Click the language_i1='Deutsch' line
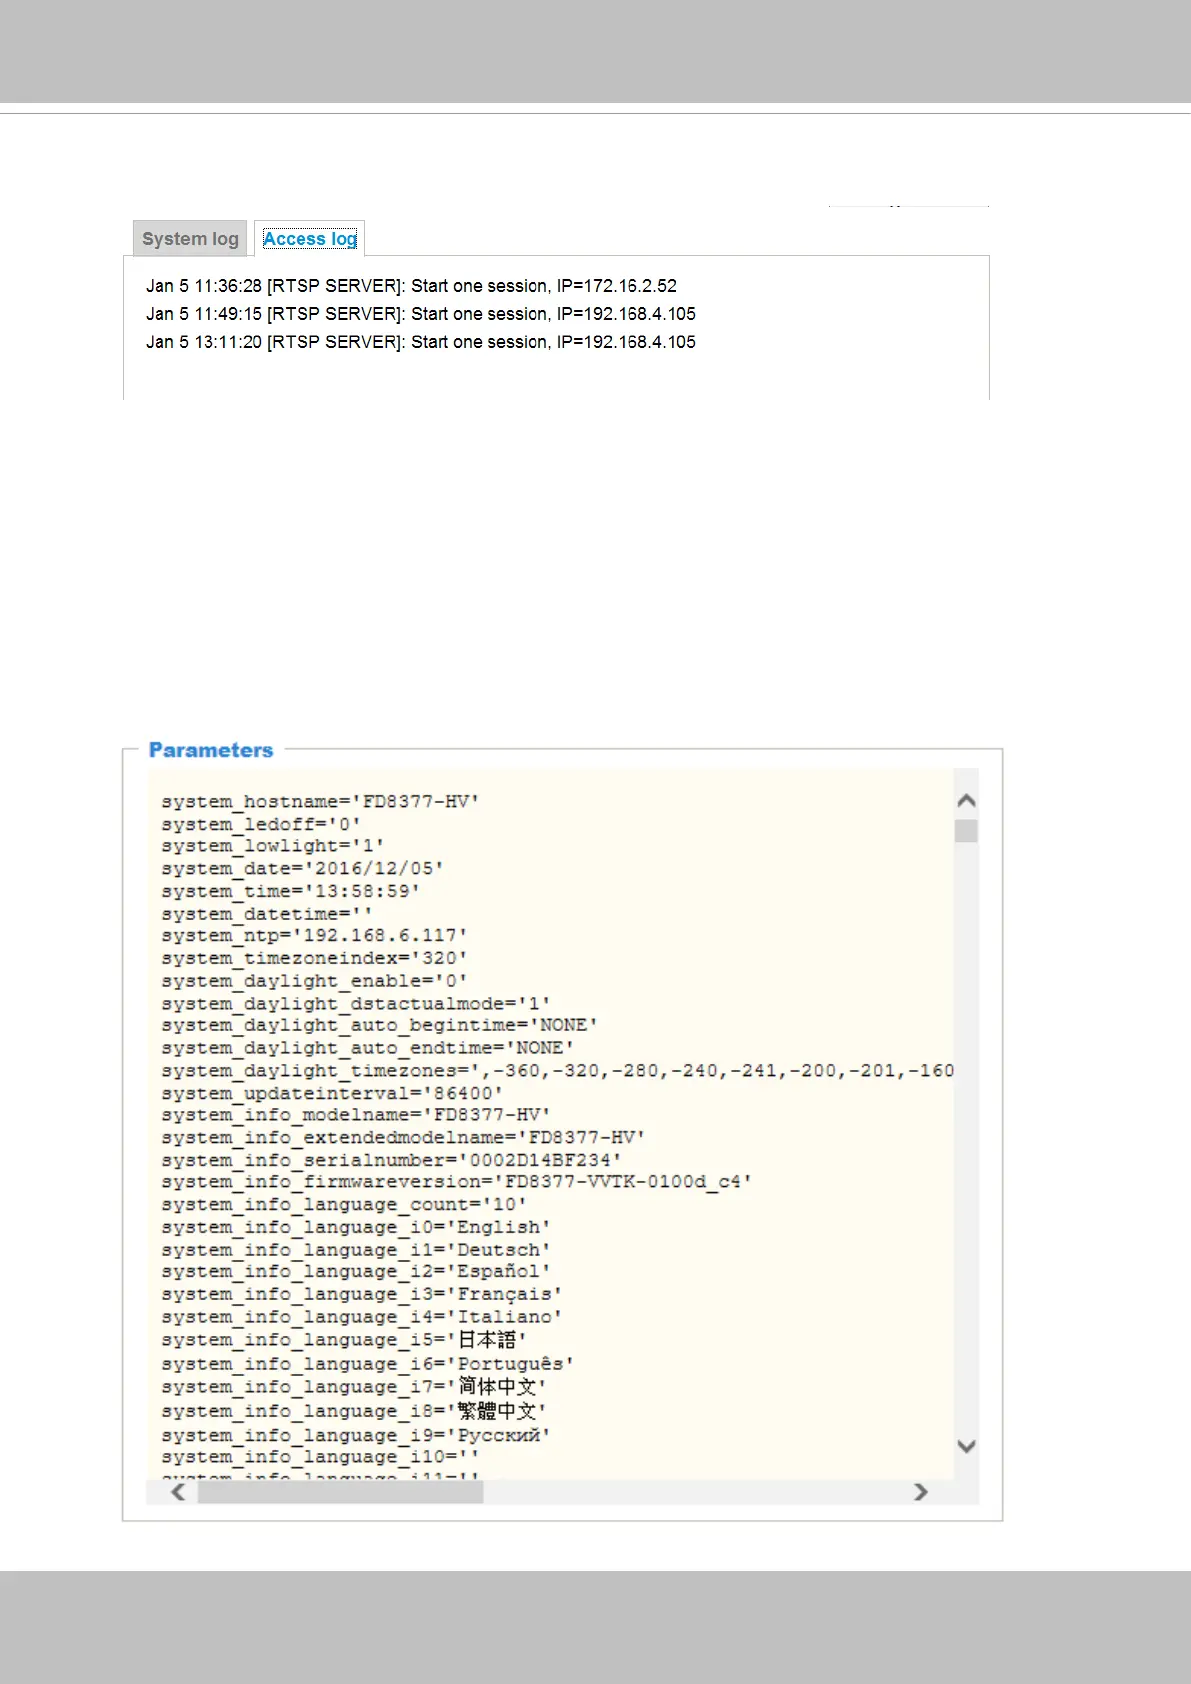 tap(356, 1250)
